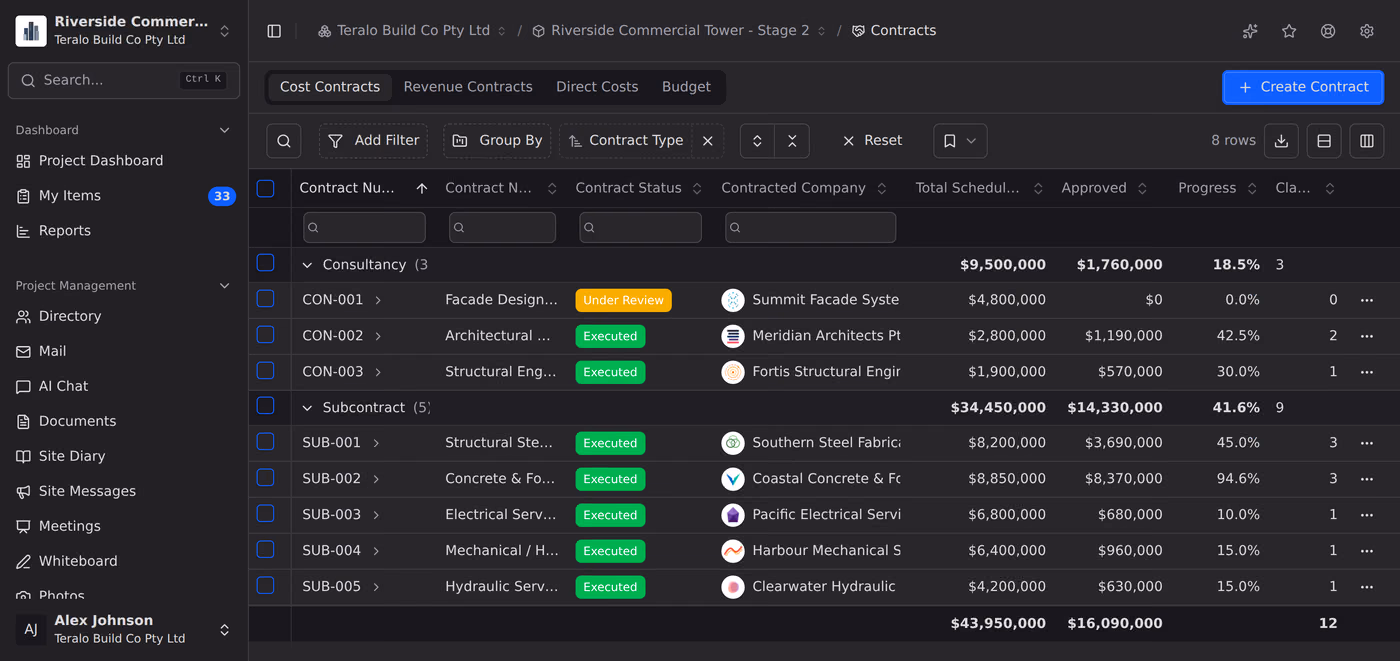Viewport: 1400px width, 661px height.
Task: Select the Cost Contracts tab
Action: click(x=330, y=87)
